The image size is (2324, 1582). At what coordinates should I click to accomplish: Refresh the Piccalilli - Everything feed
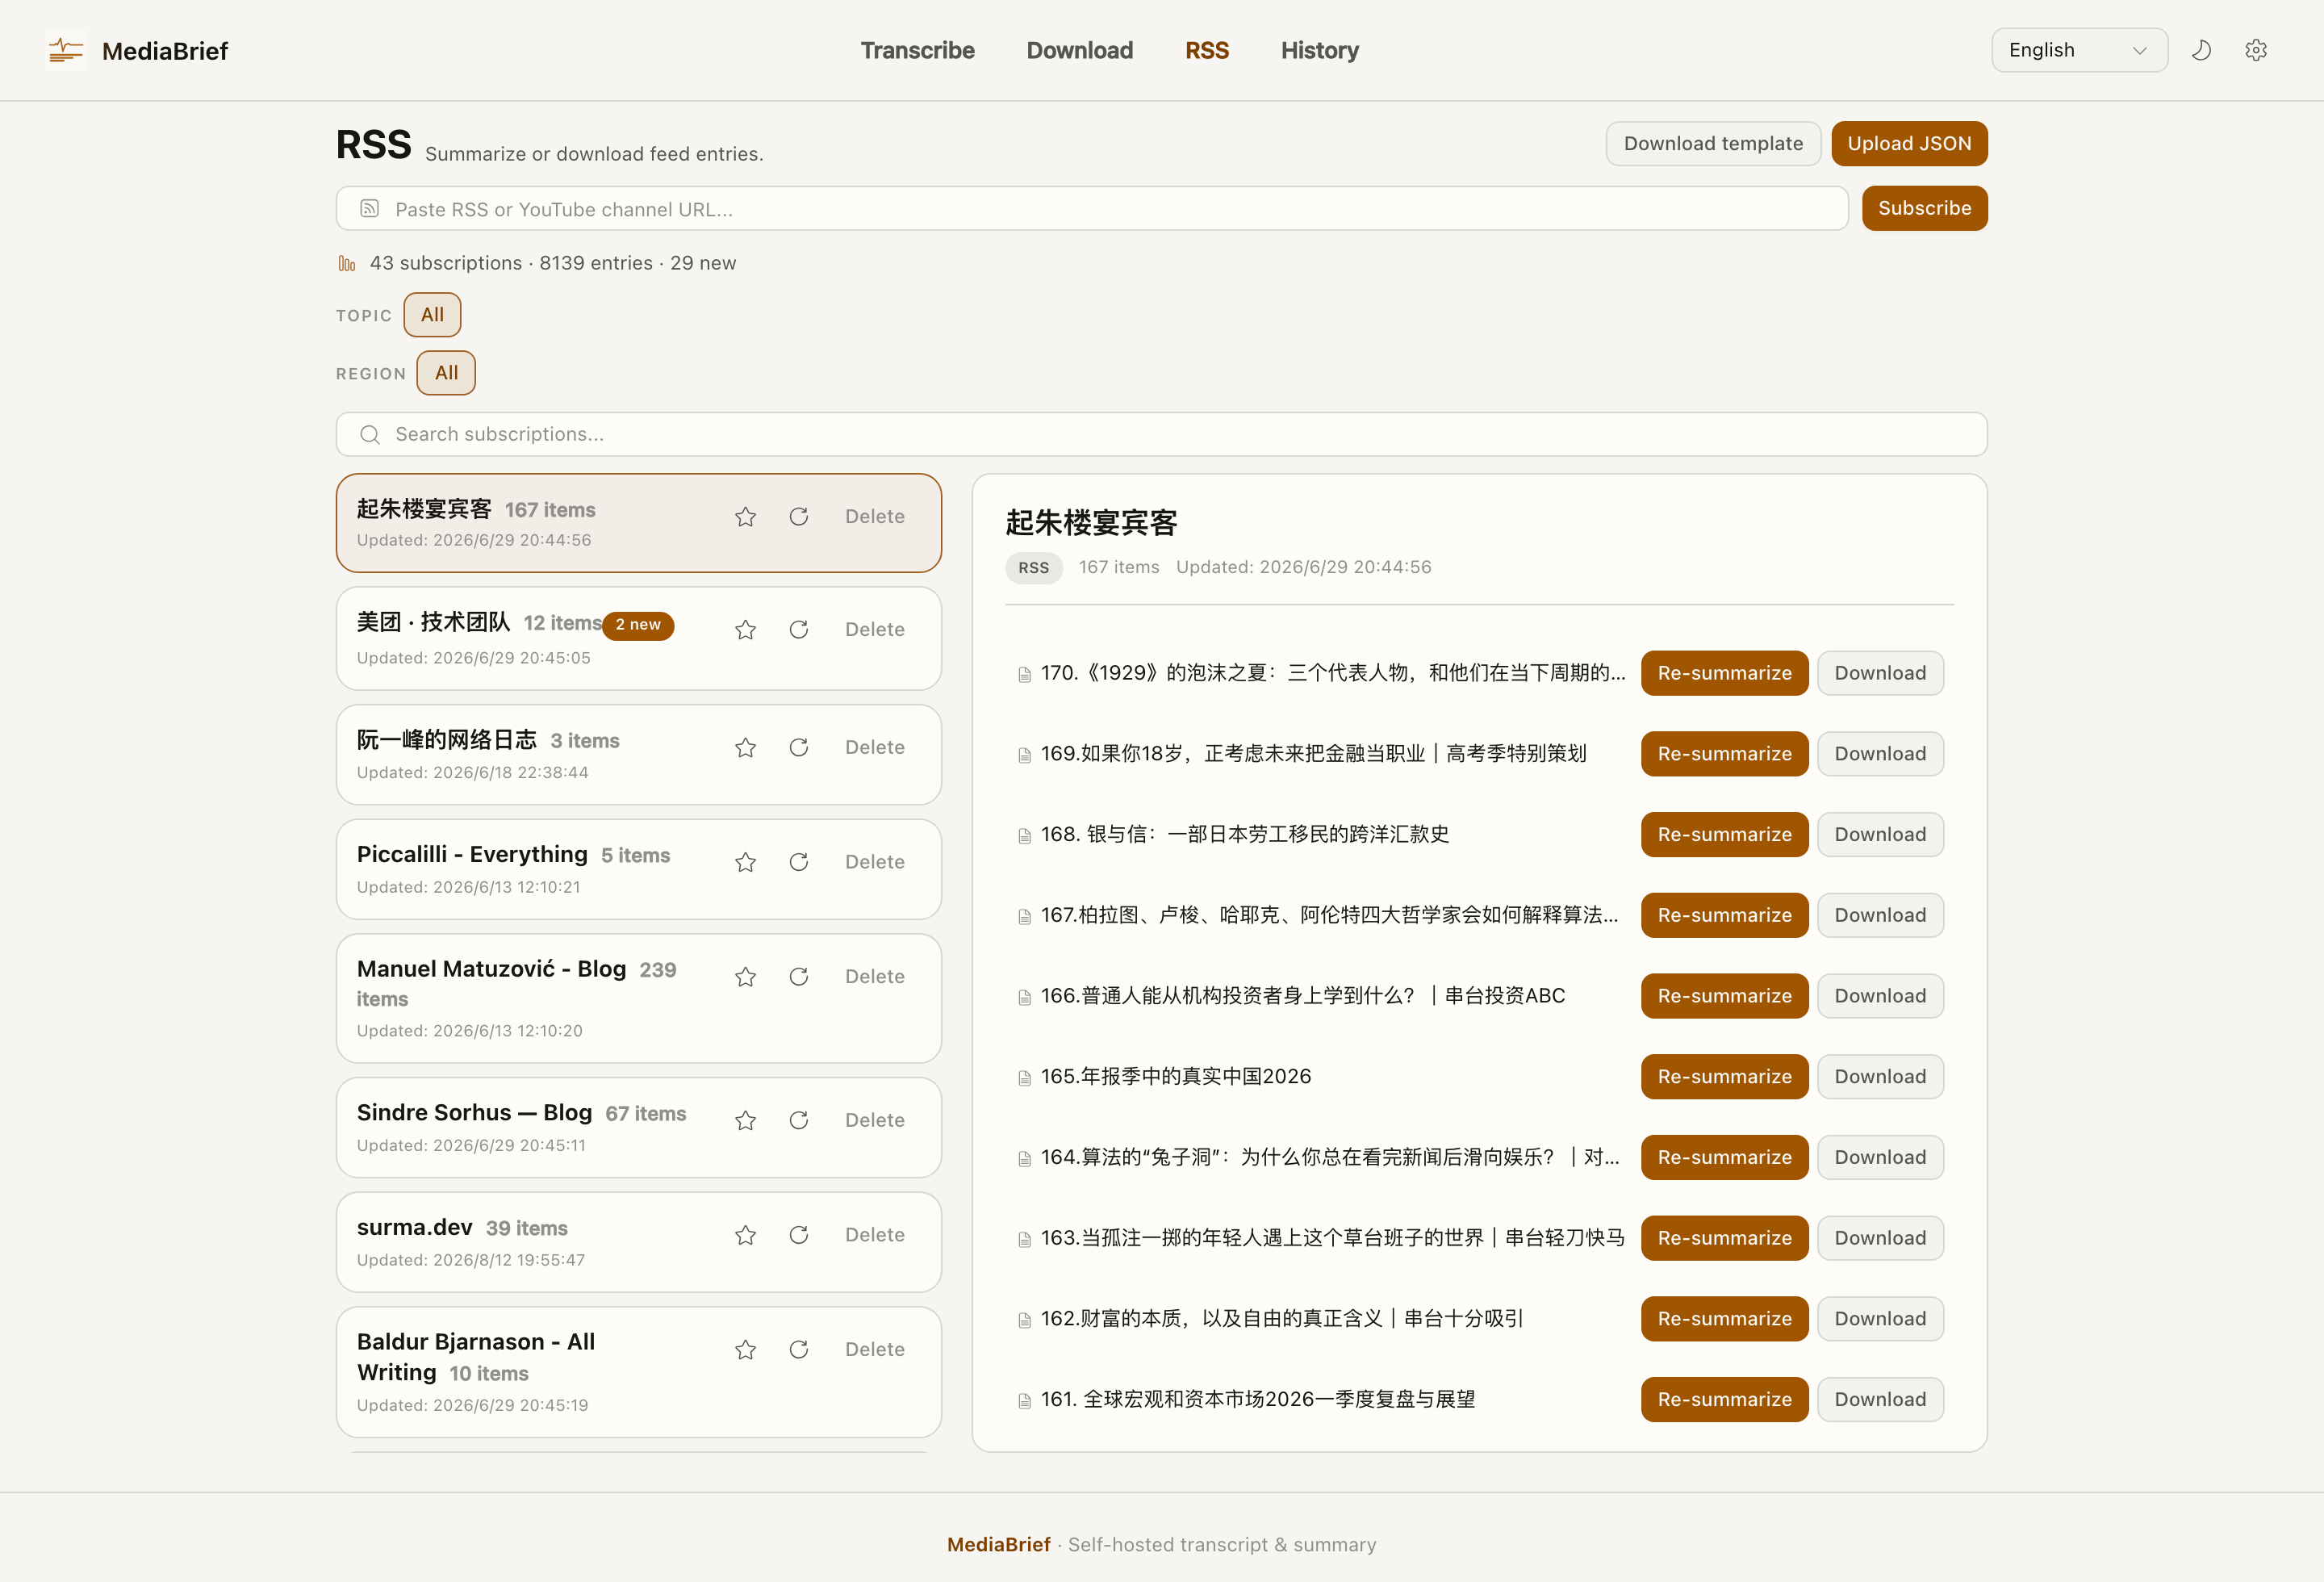[x=799, y=862]
